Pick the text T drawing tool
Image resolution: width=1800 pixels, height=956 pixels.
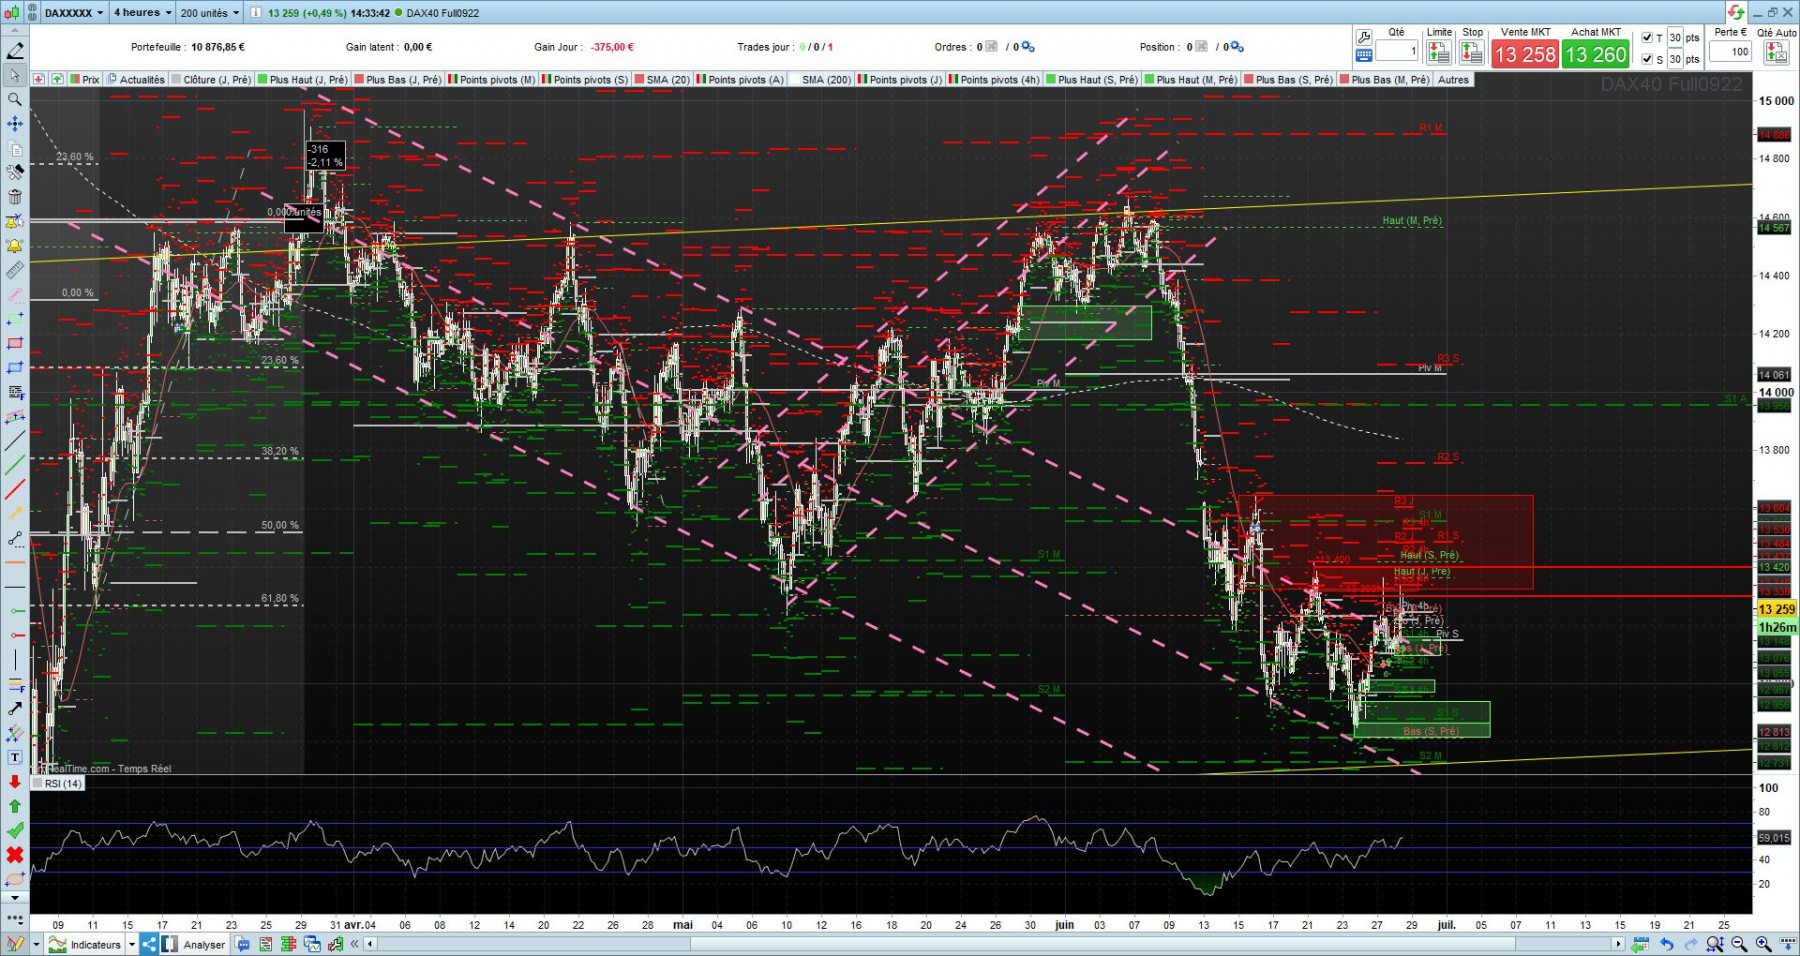coord(15,758)
